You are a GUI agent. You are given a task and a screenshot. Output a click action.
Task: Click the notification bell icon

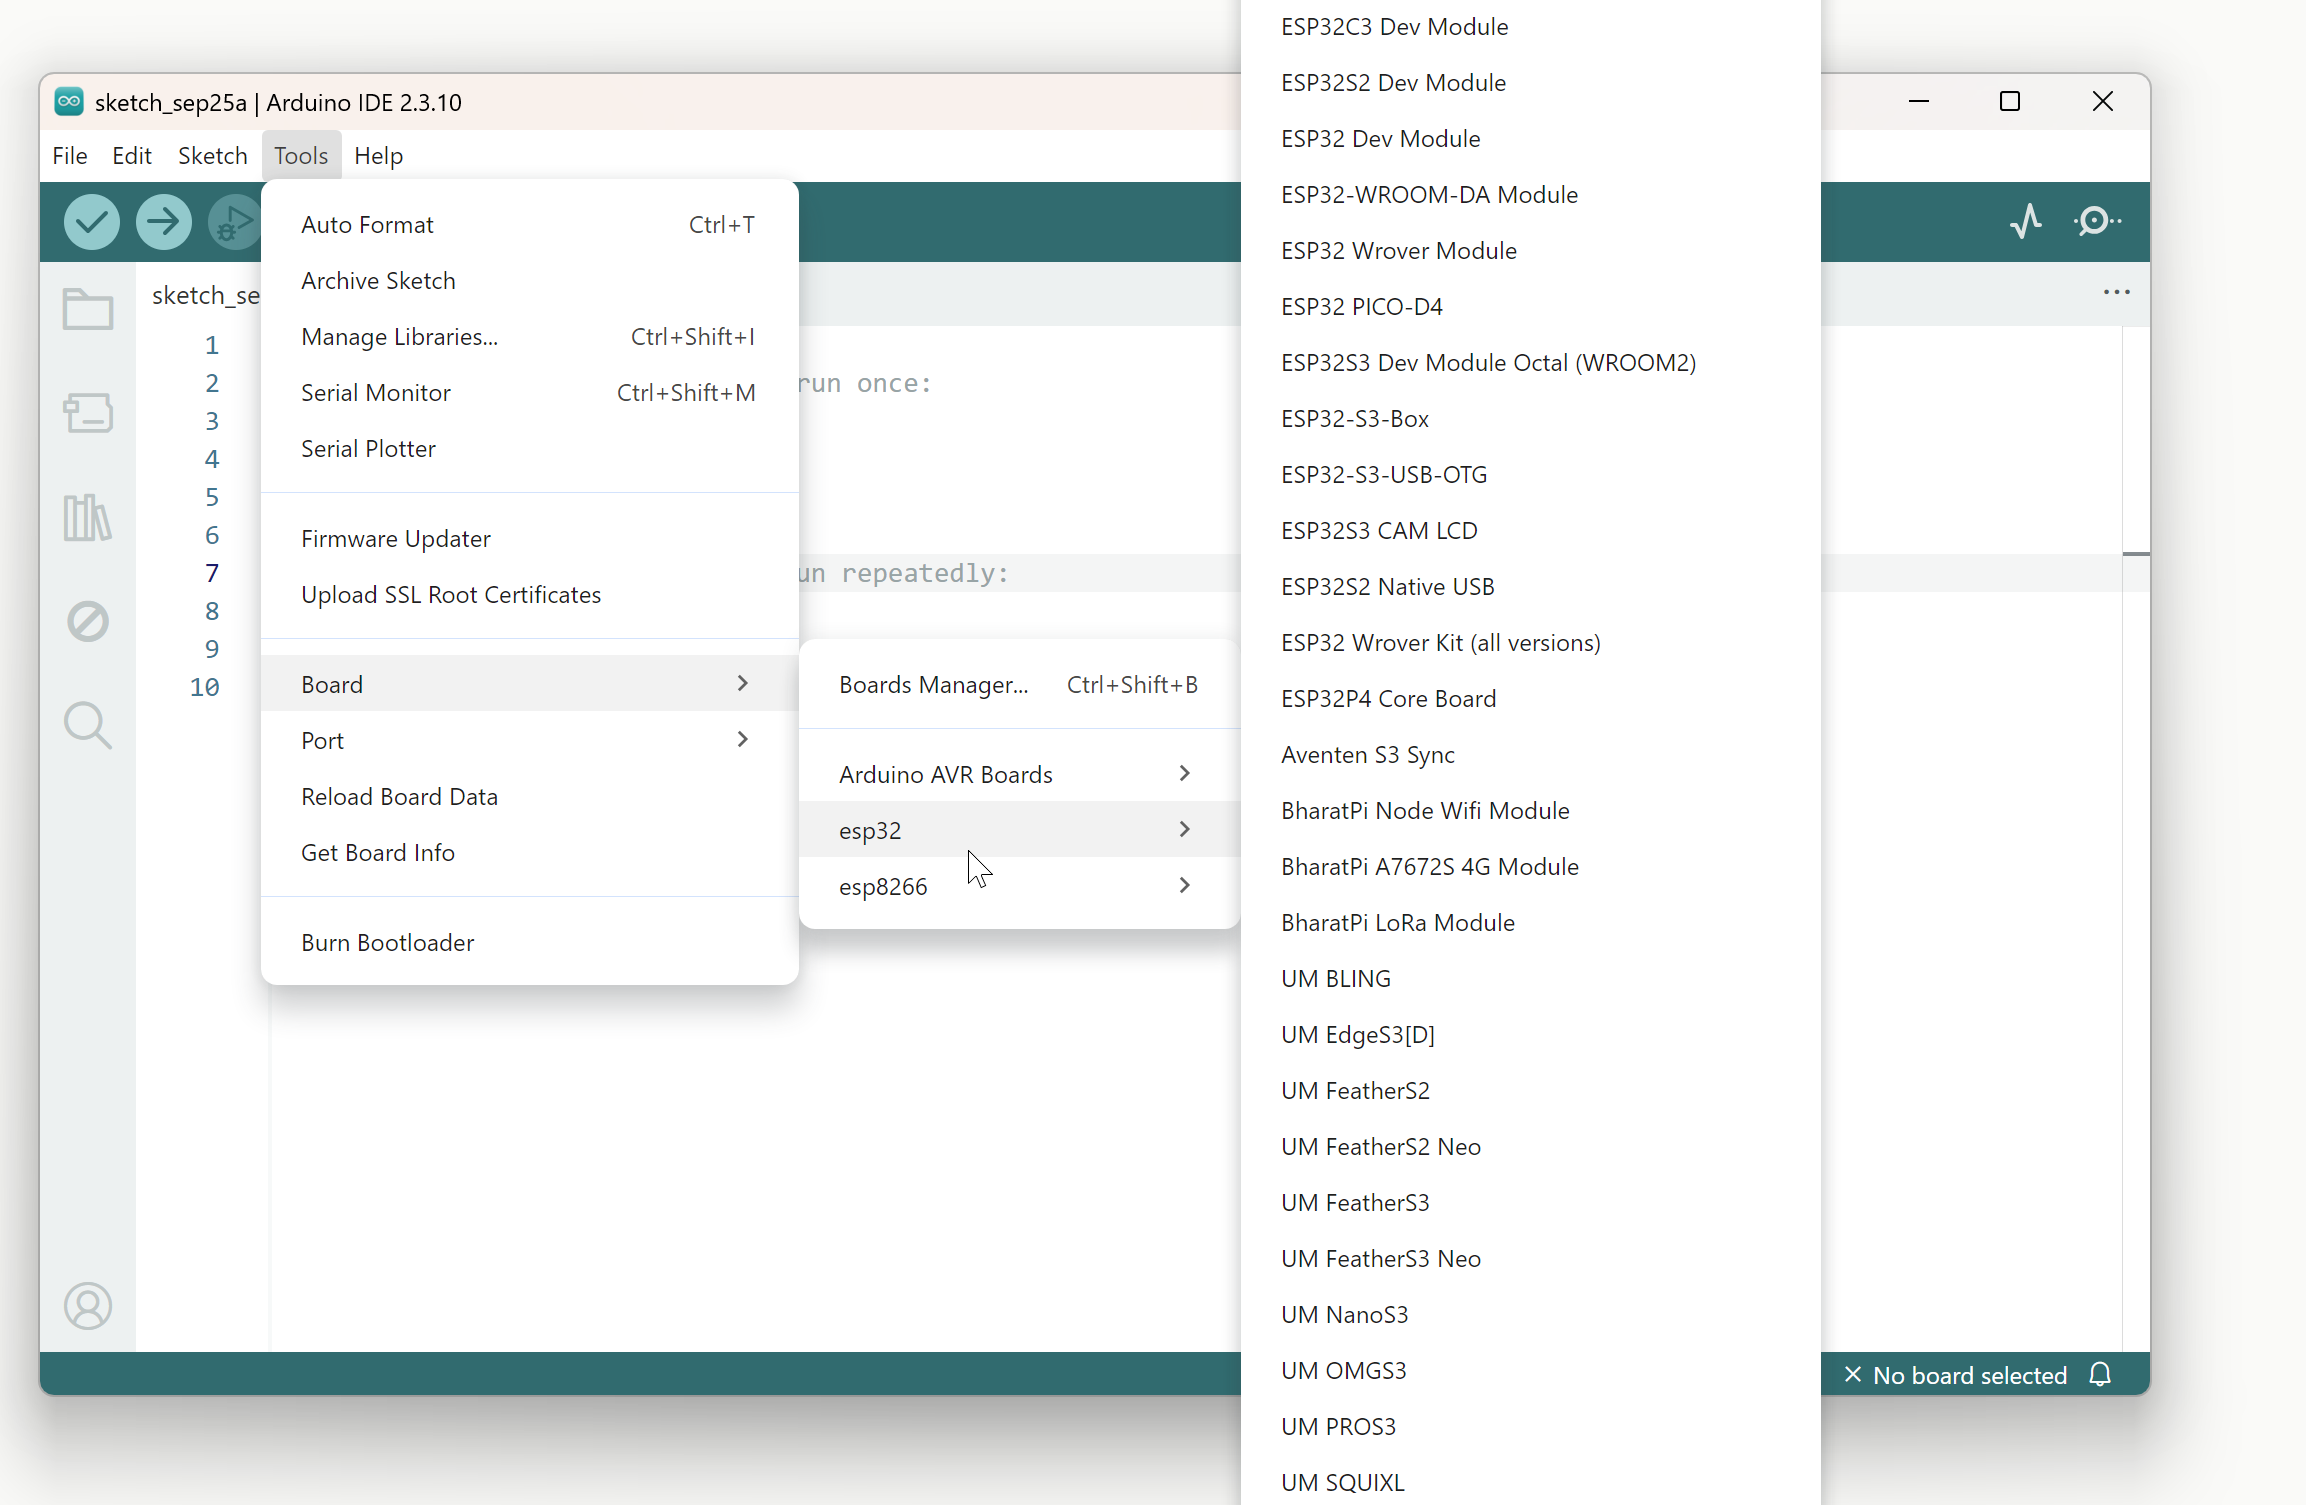tap(2100, 1375)
